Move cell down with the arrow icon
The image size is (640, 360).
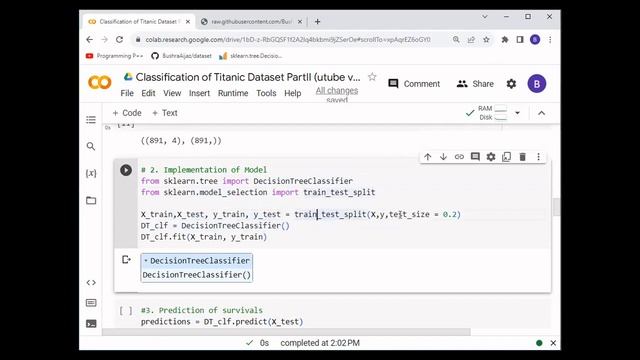pos(443,157)
